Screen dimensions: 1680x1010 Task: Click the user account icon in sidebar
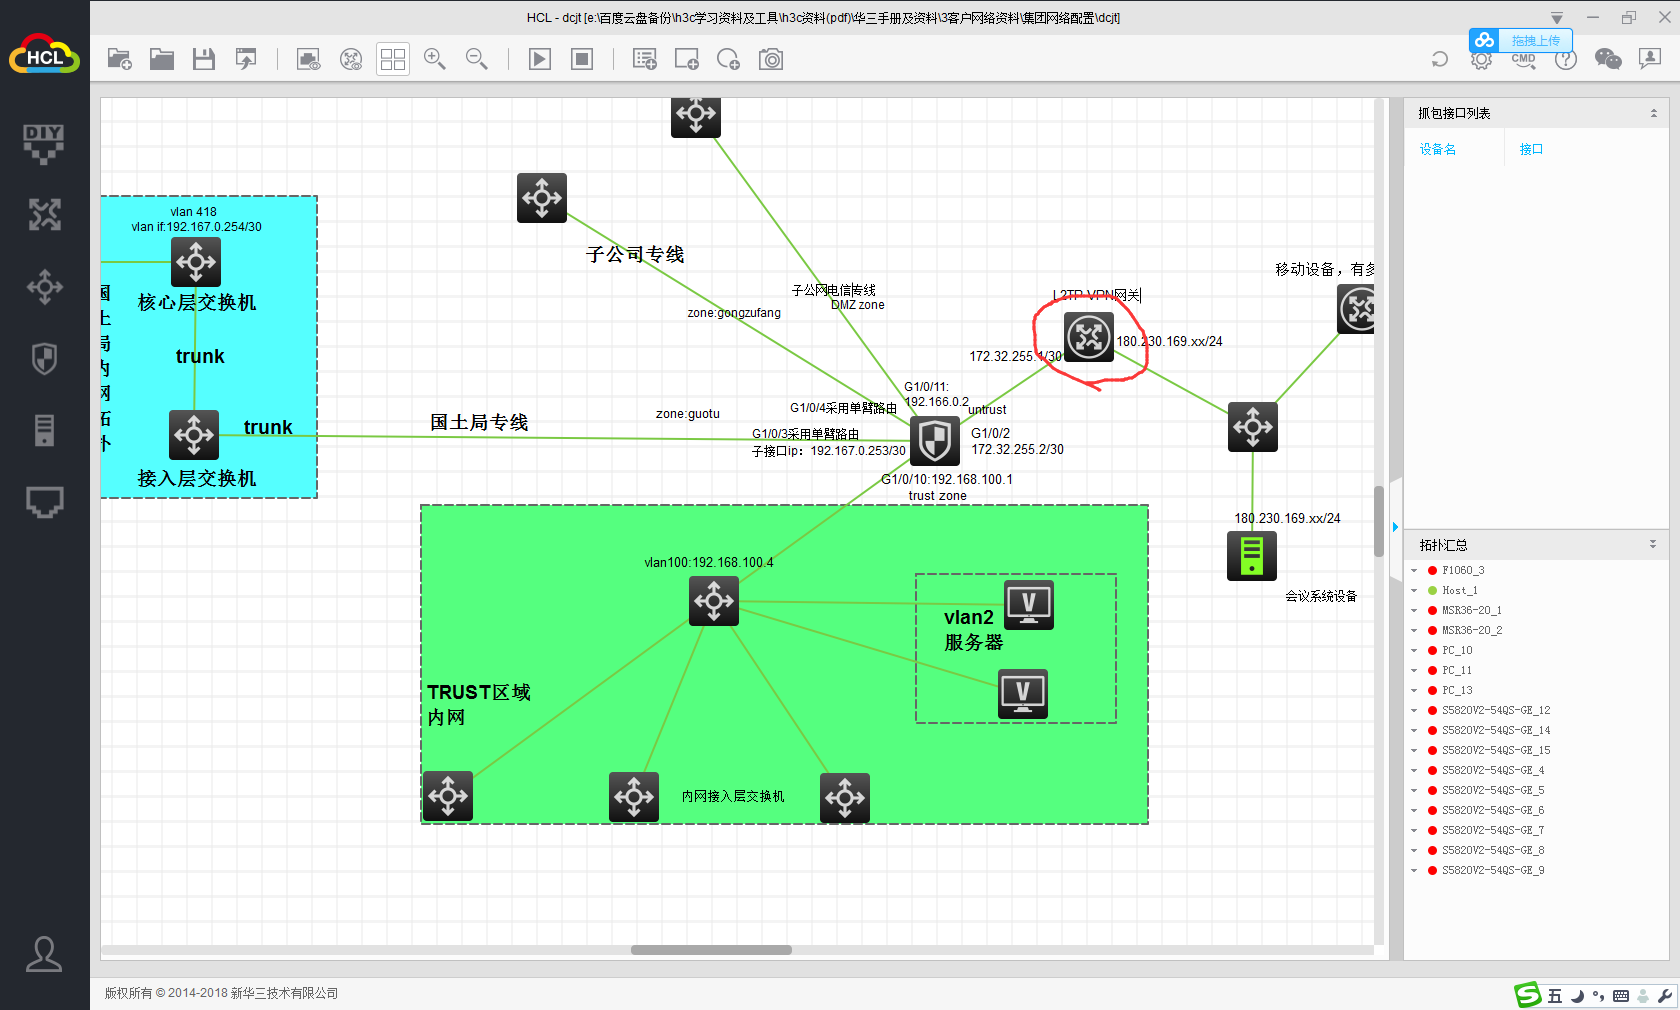tap(44, 954)
